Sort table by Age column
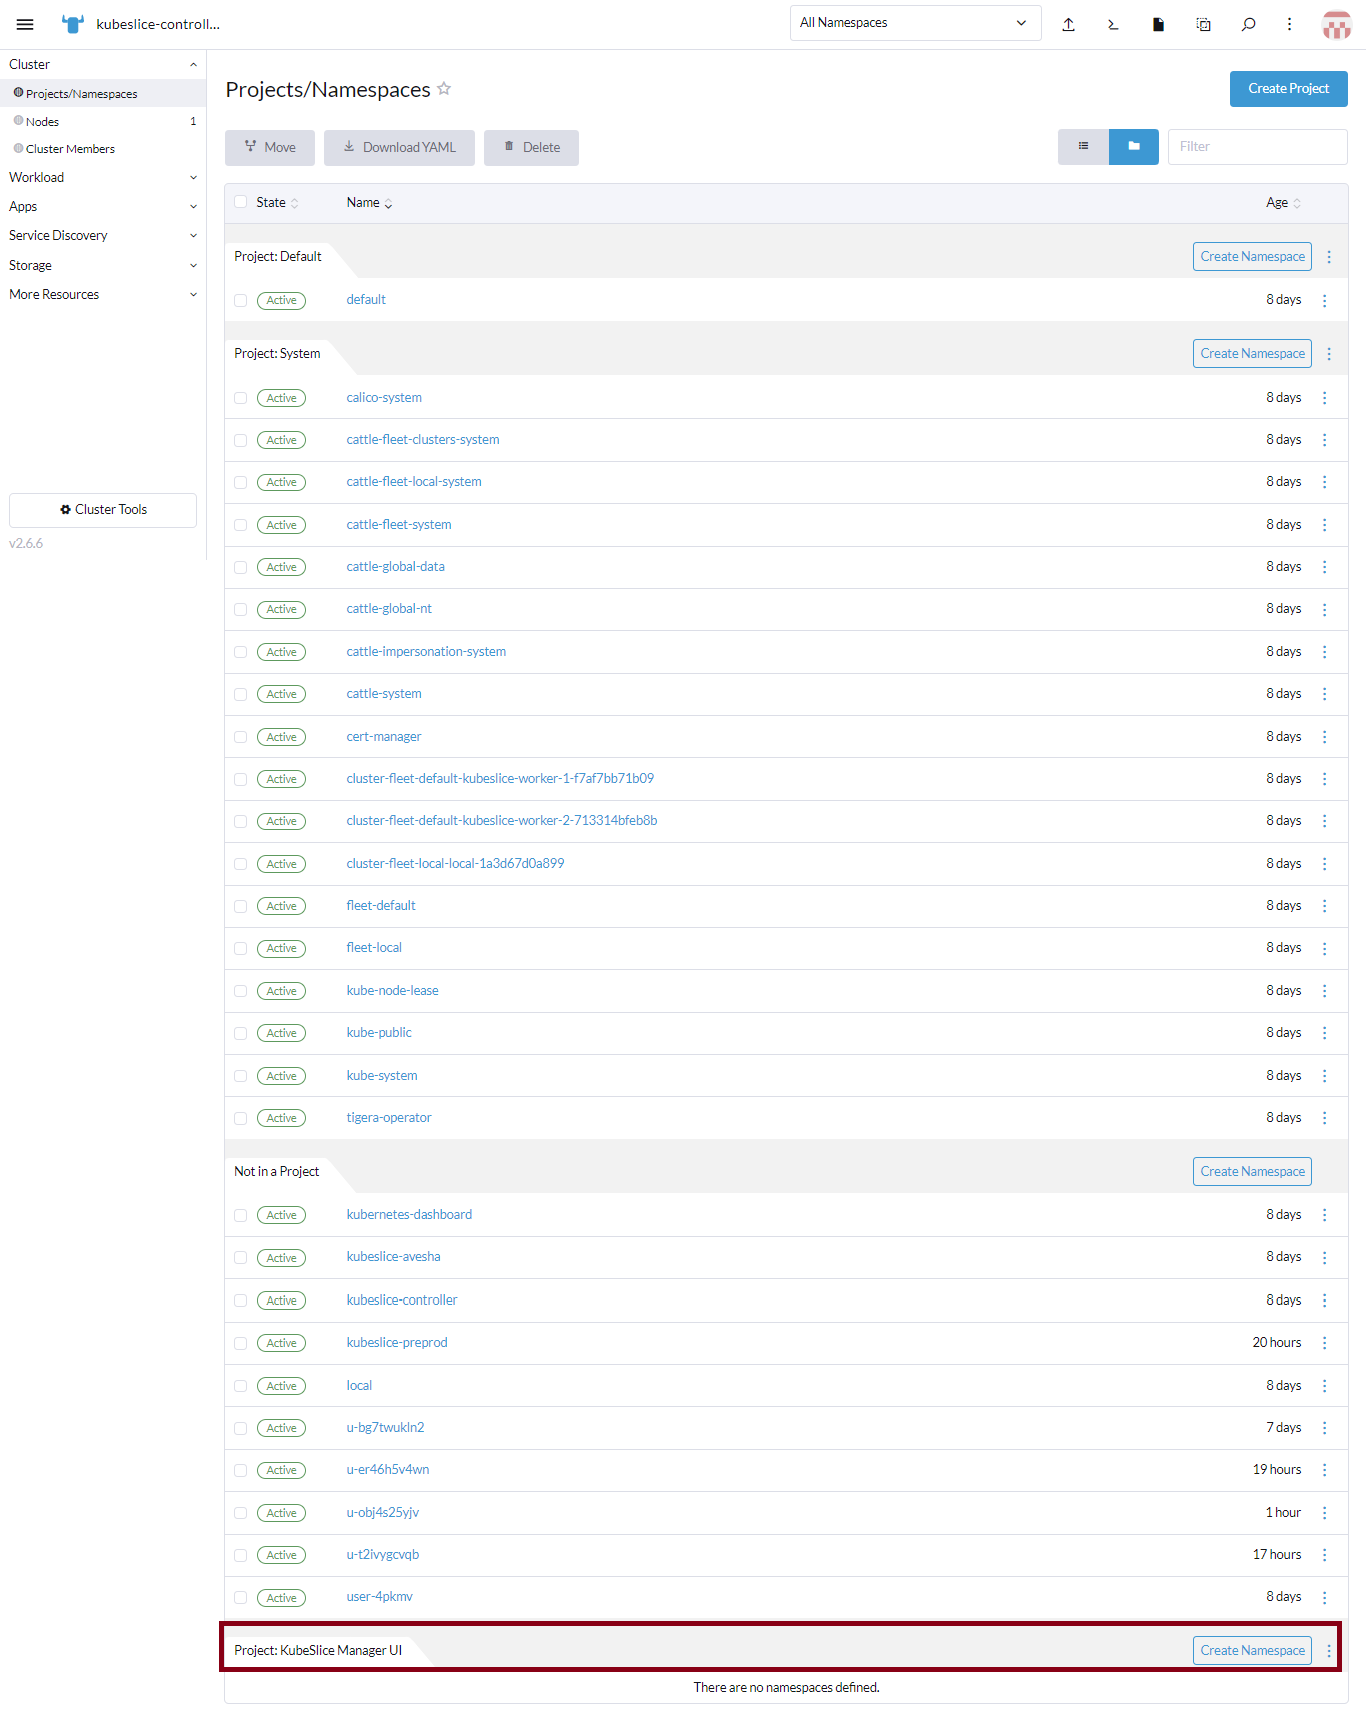1366x1720 pixels. (1283, 203)
